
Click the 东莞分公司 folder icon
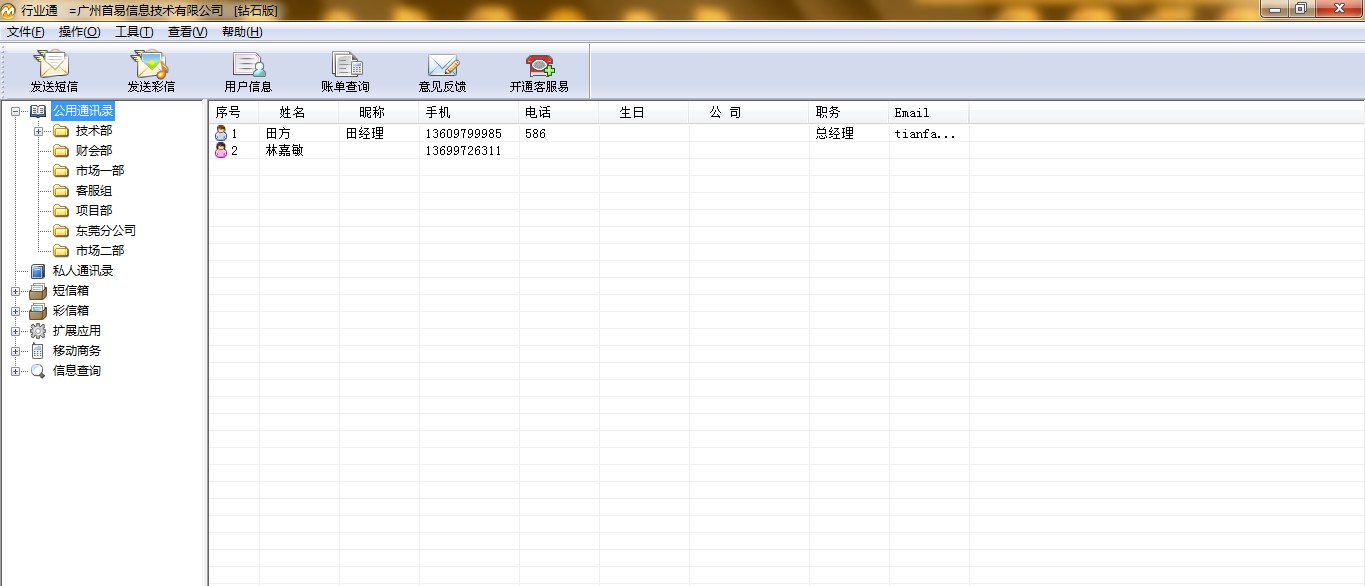[61, 231]
